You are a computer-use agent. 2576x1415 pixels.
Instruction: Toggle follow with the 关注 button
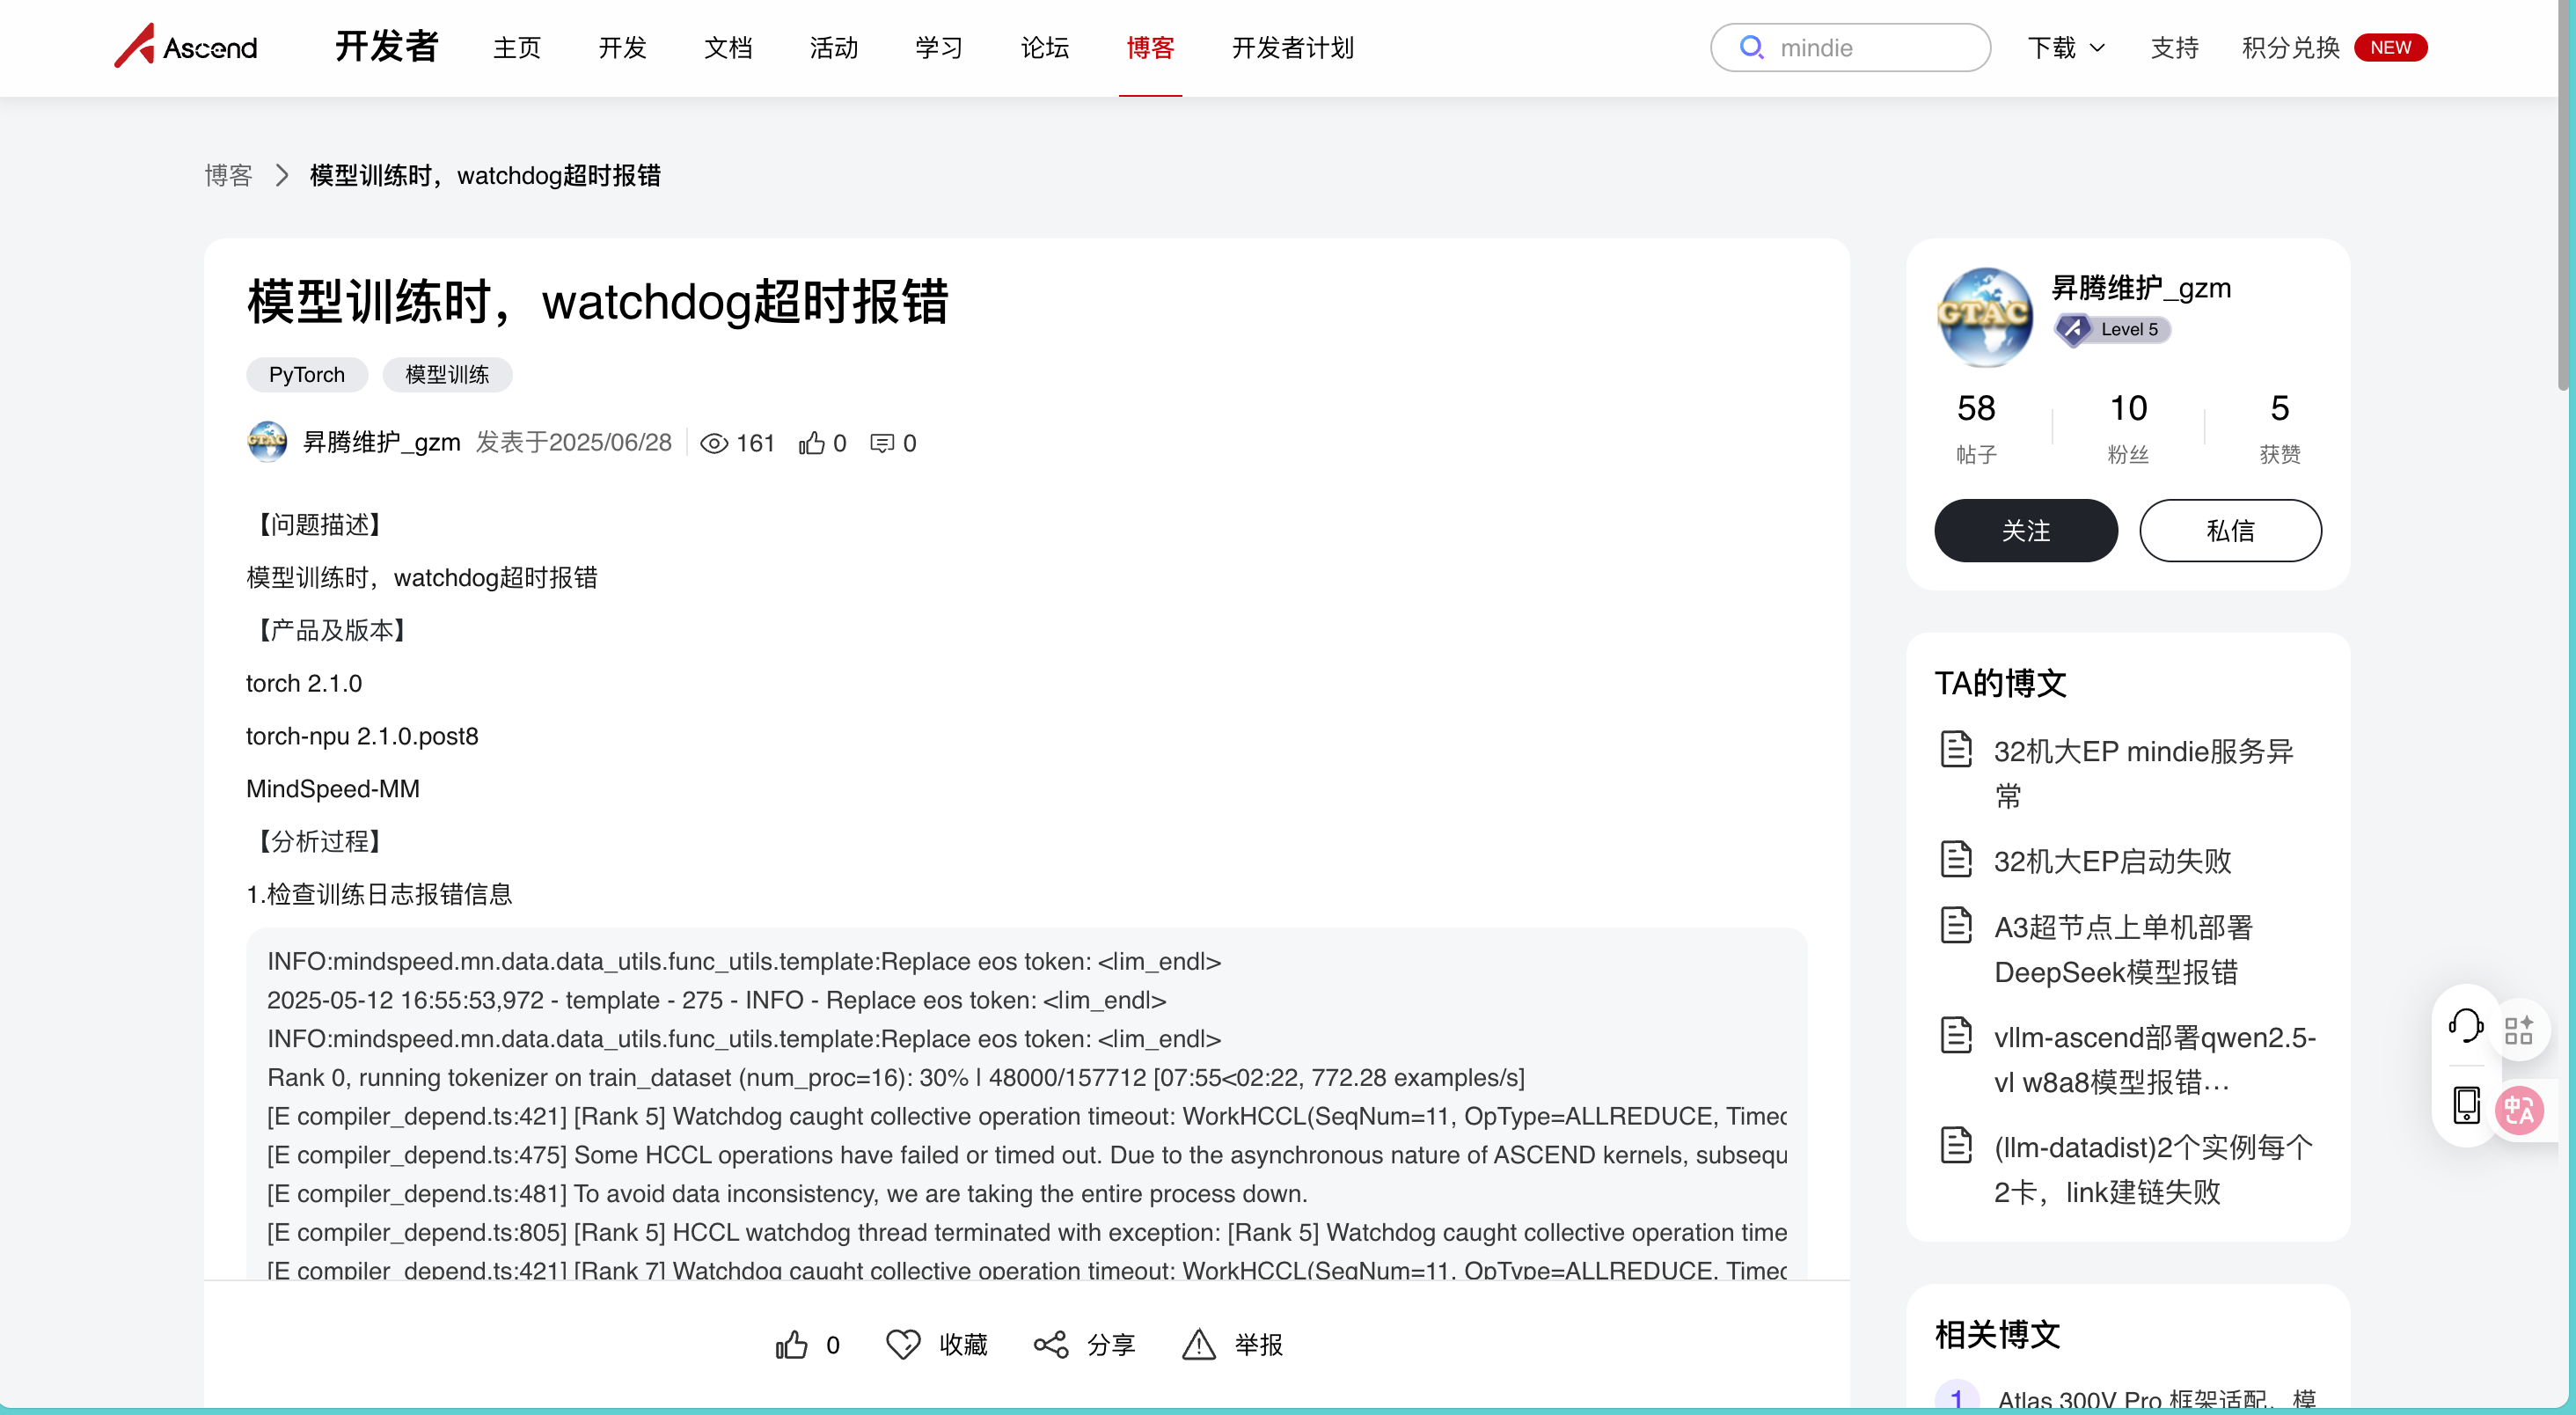2025,531
